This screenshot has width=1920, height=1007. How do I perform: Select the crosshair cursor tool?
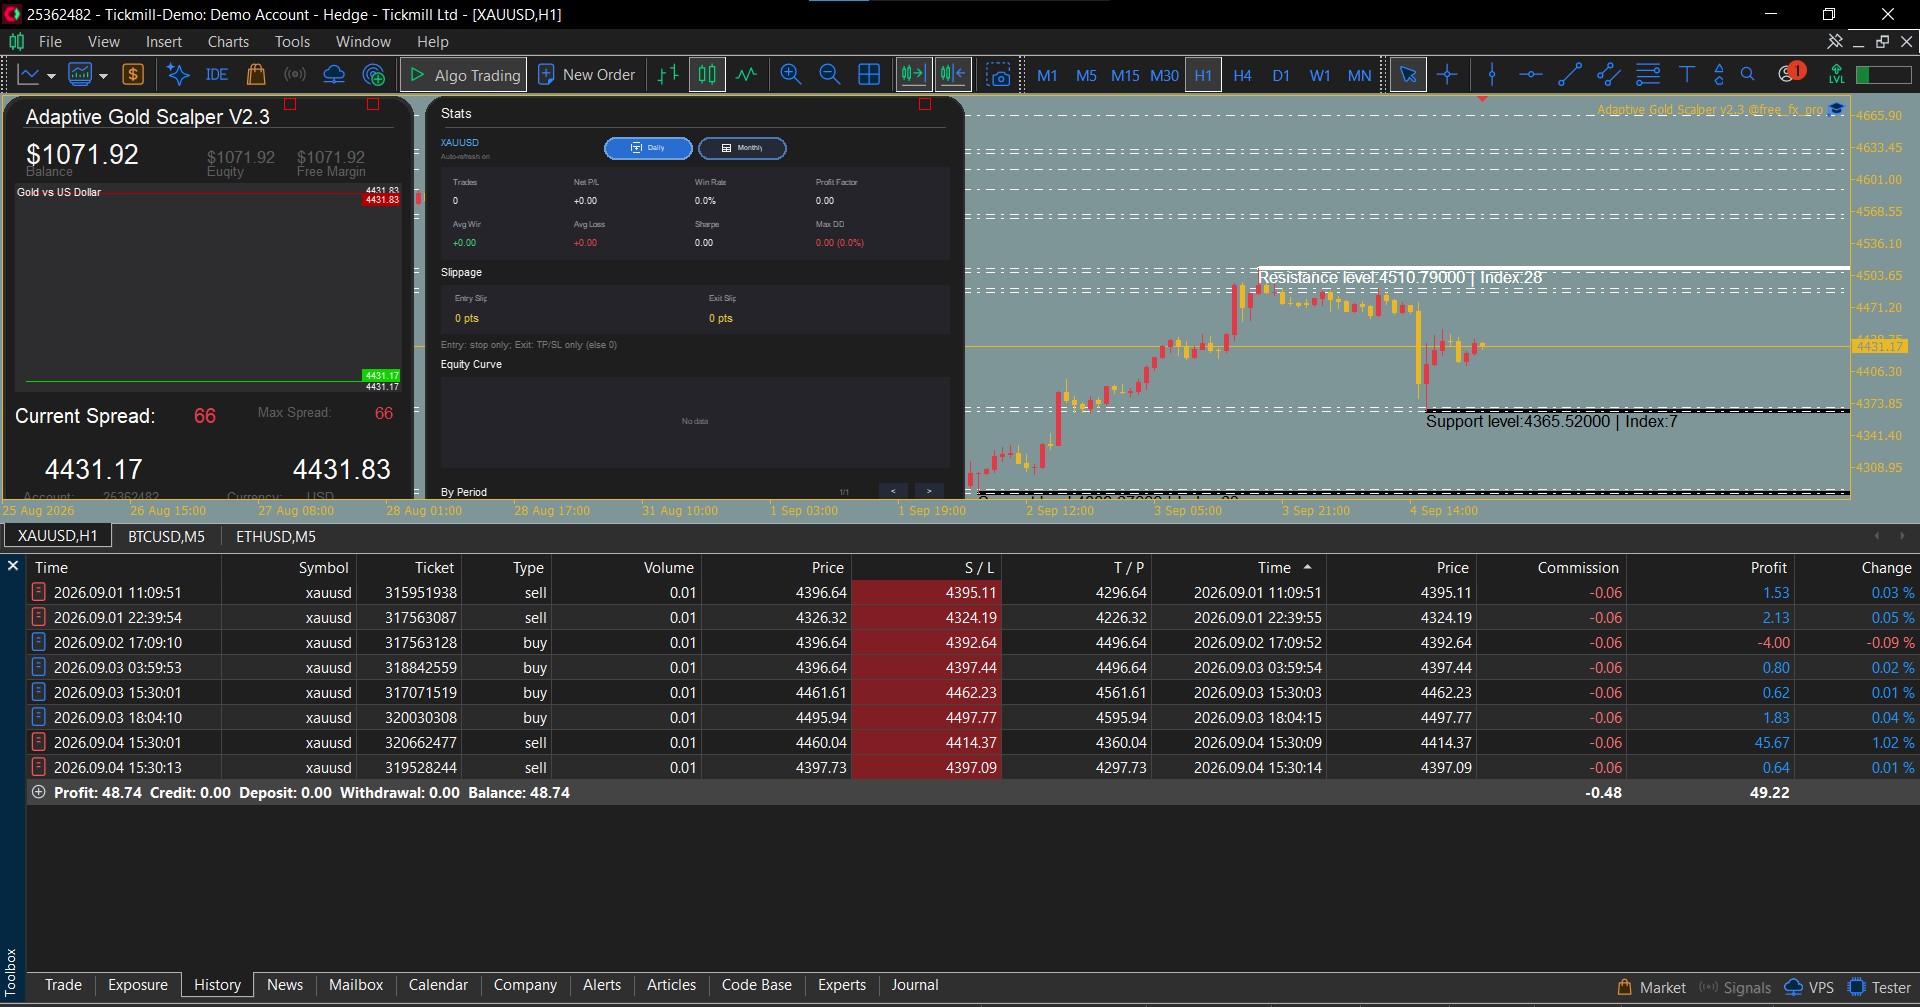point(1447,75)
